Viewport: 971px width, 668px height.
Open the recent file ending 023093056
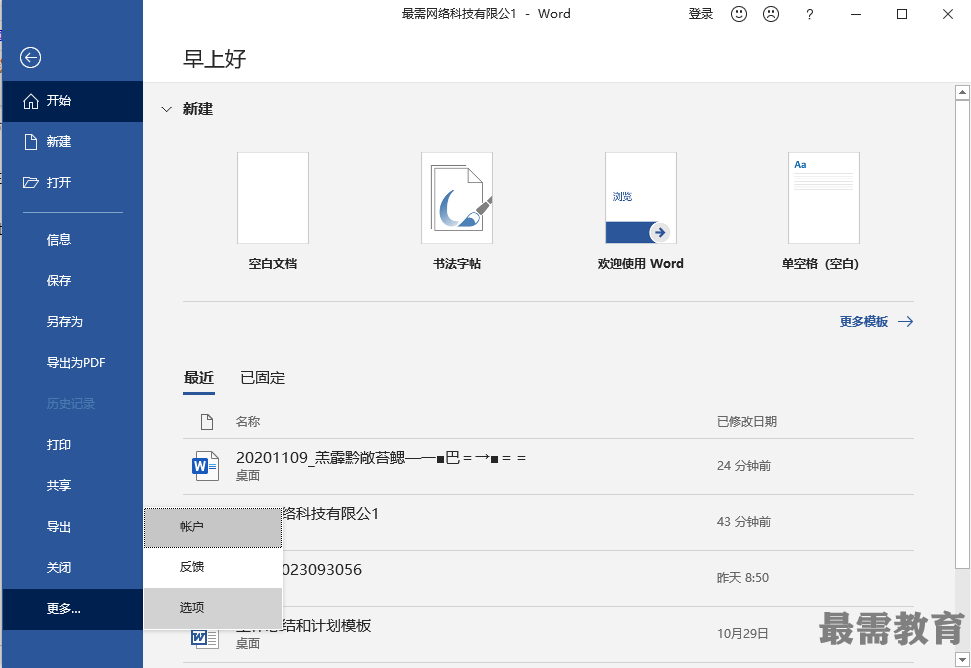548,578
